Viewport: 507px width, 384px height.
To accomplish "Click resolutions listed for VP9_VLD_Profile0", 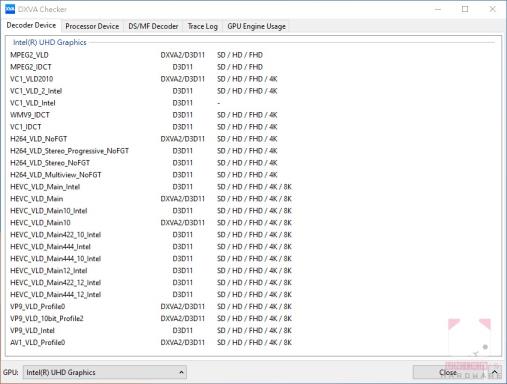I will point(254,307).
